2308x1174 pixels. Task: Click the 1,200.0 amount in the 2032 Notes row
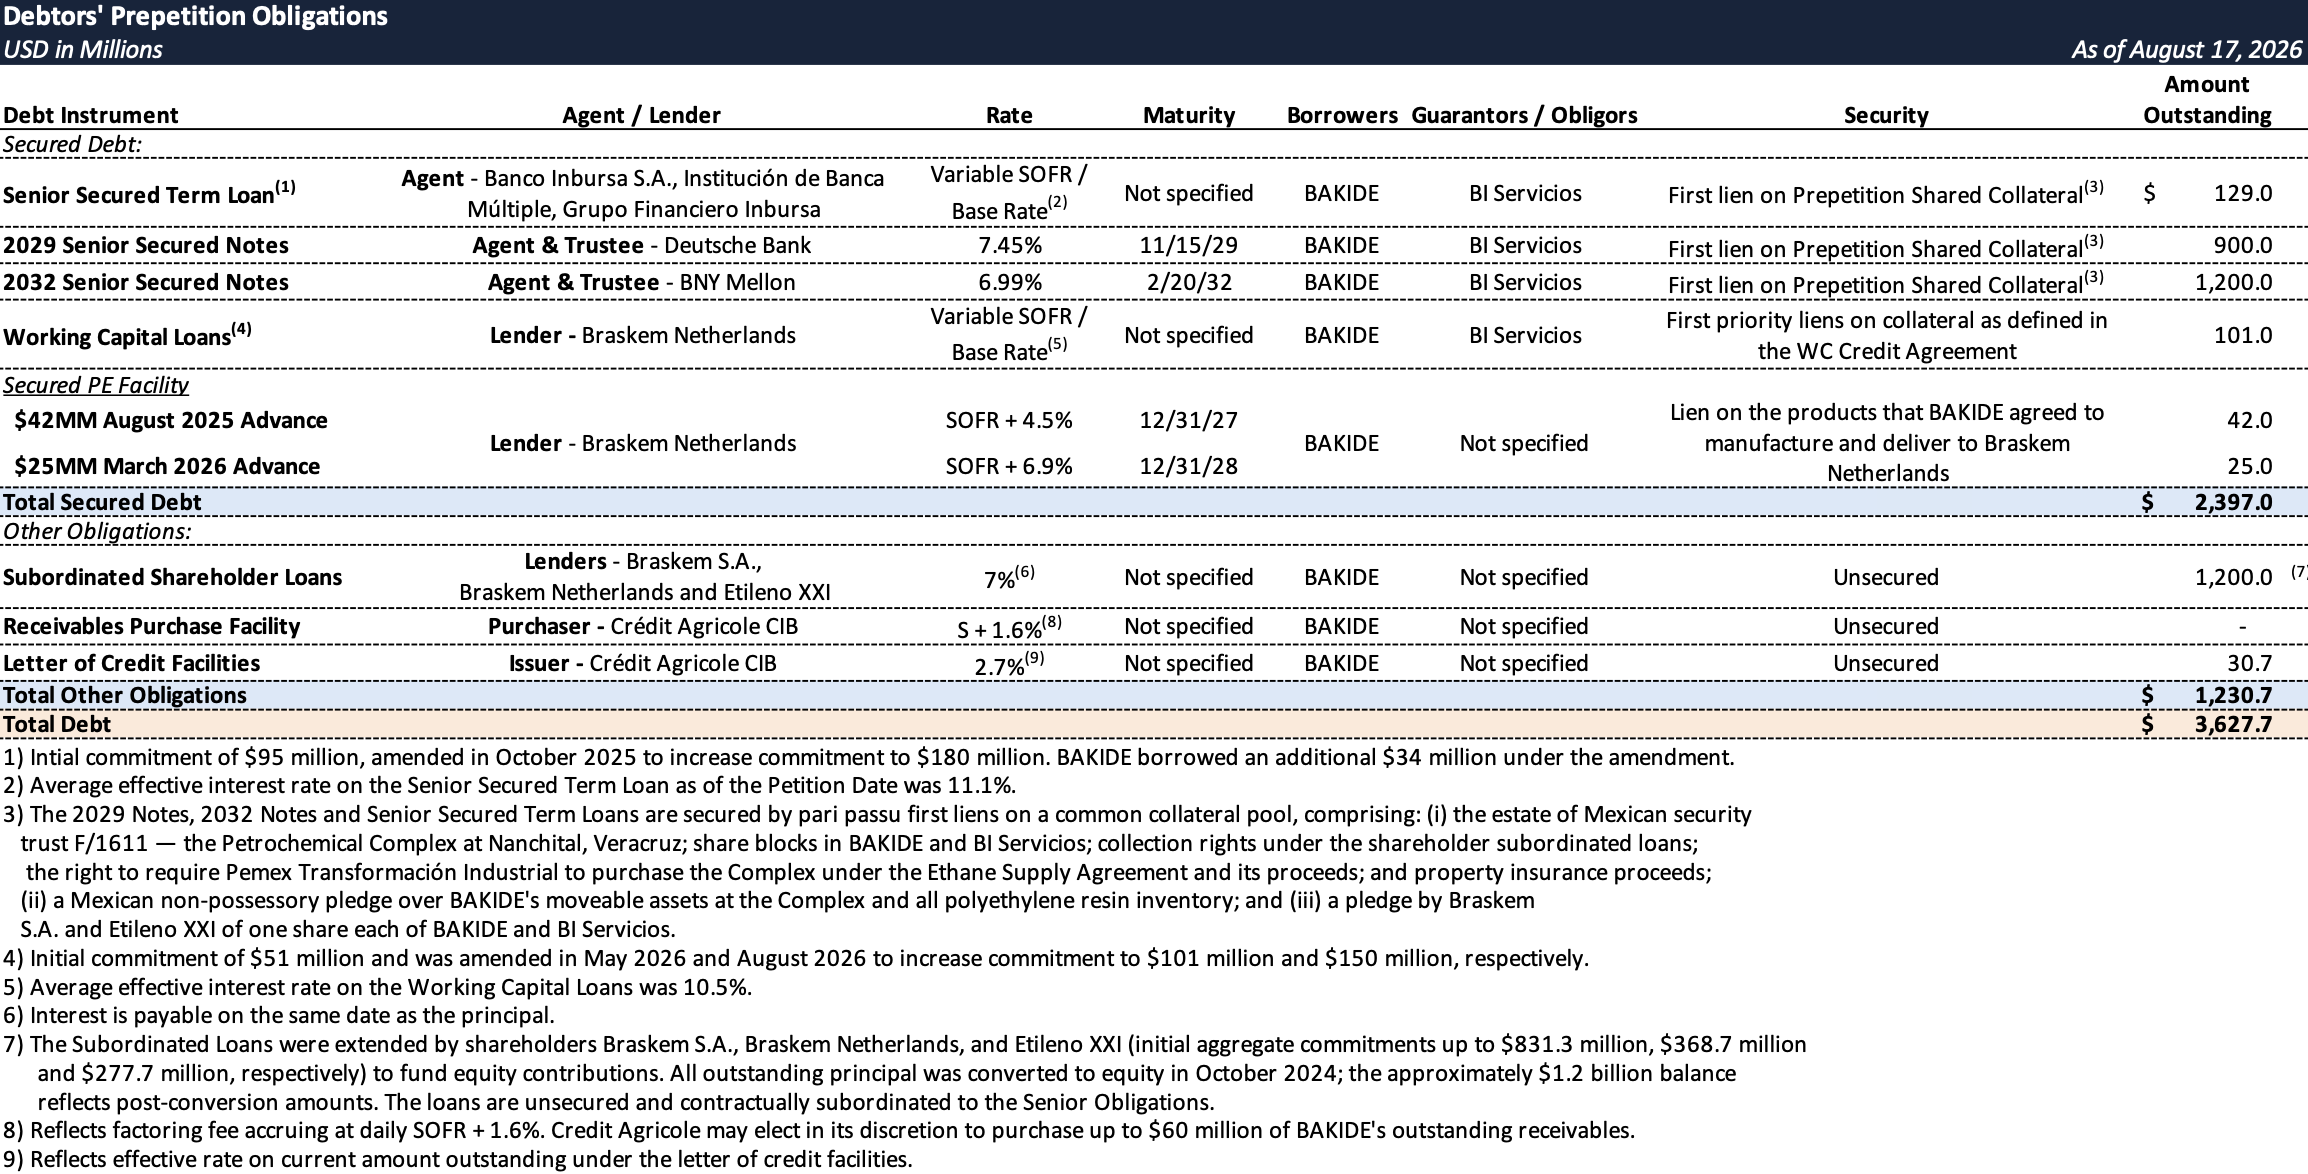(2234, 283)
